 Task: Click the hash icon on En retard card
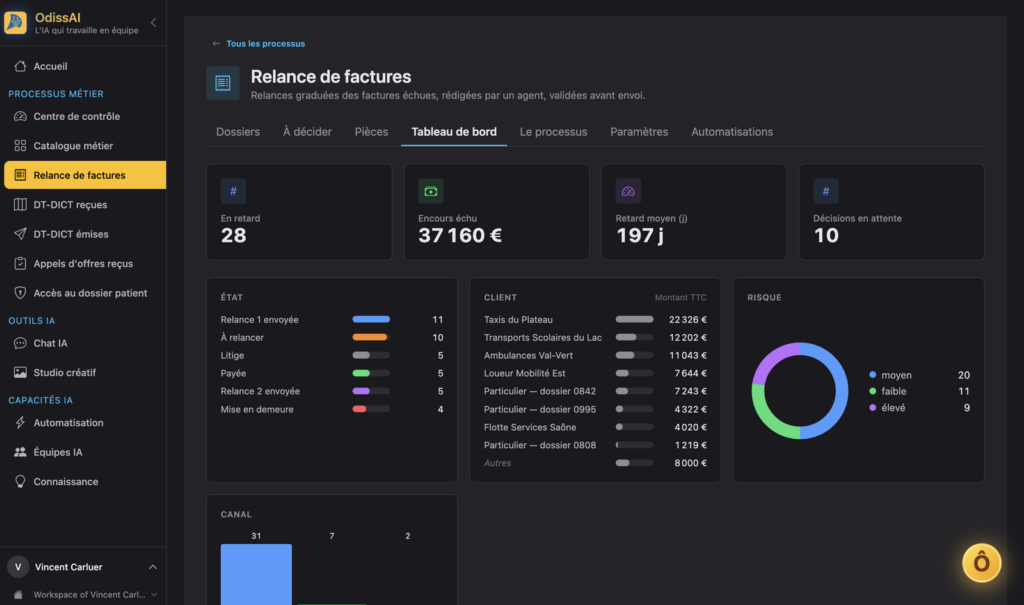point(233,191)
